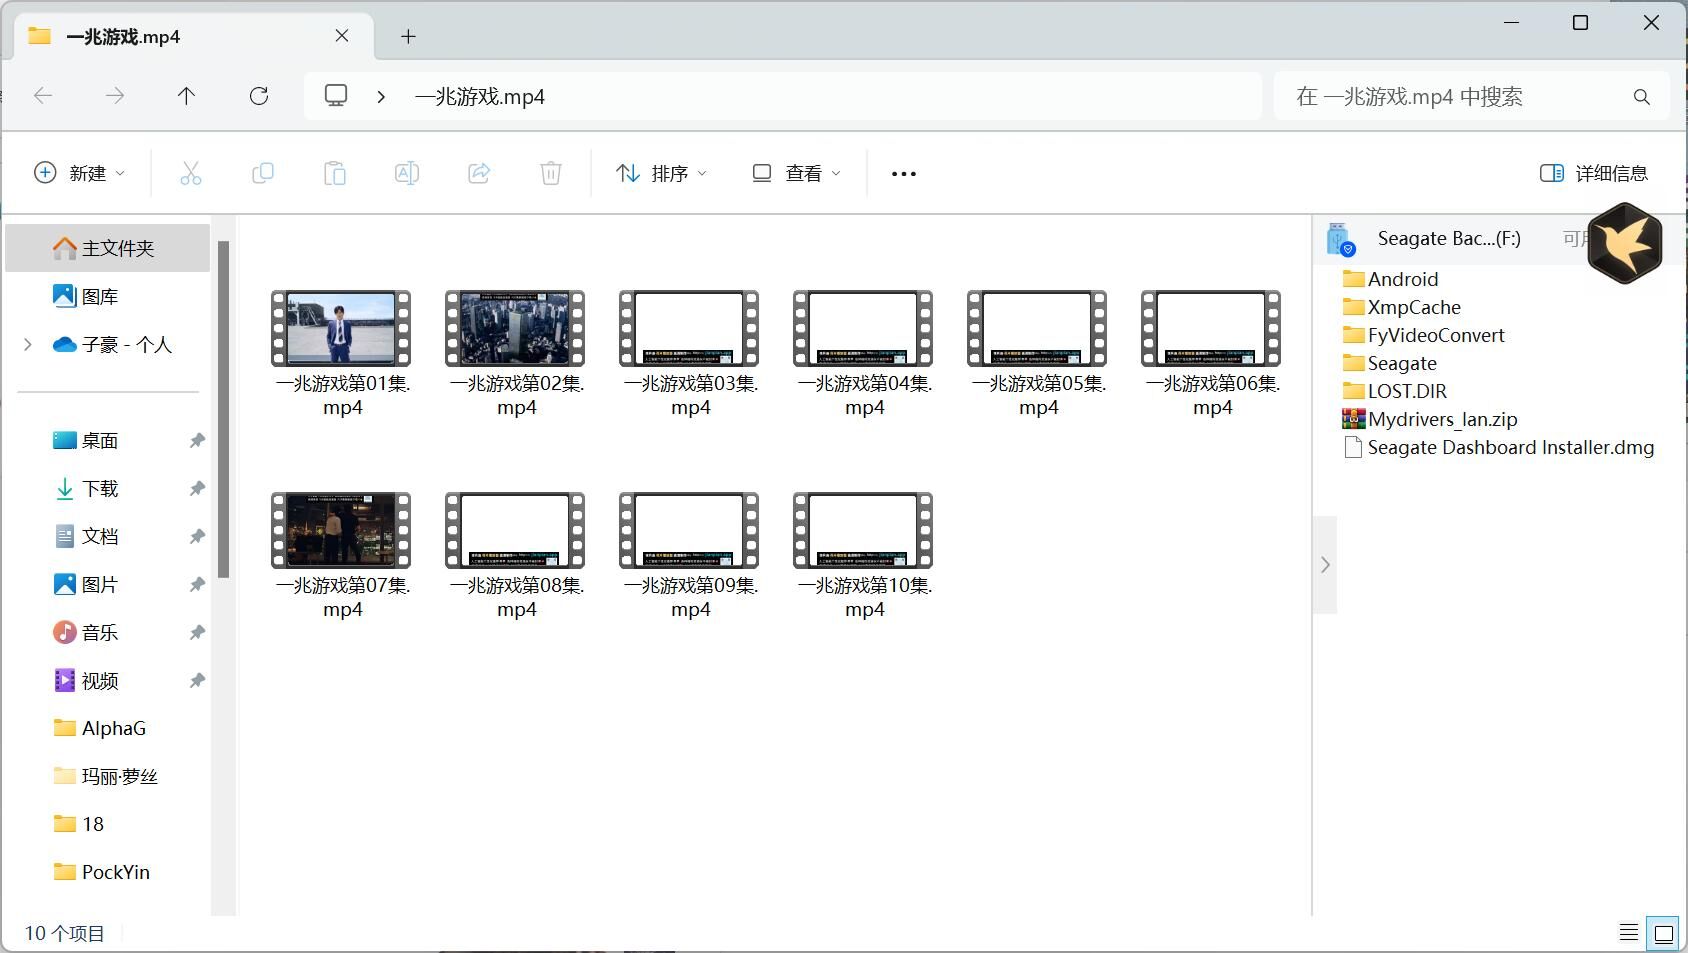The height and width of the screenshot is (953, 1688).
Task: Open a new tab with plus button
Action: 408,36
